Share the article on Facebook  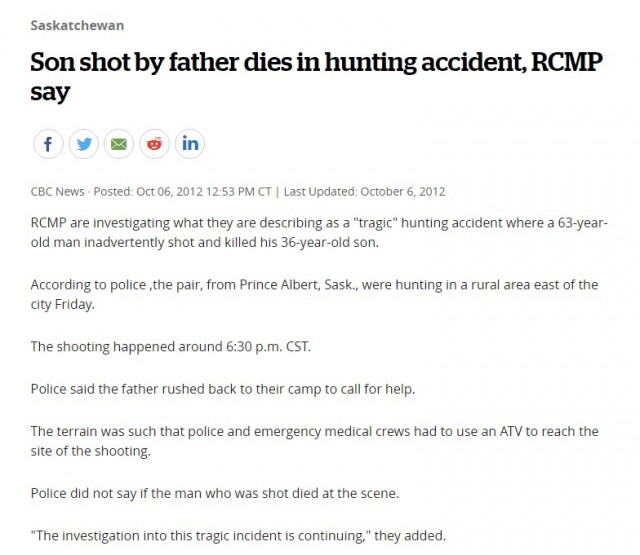pyautogui.click(x=48, y=144)
